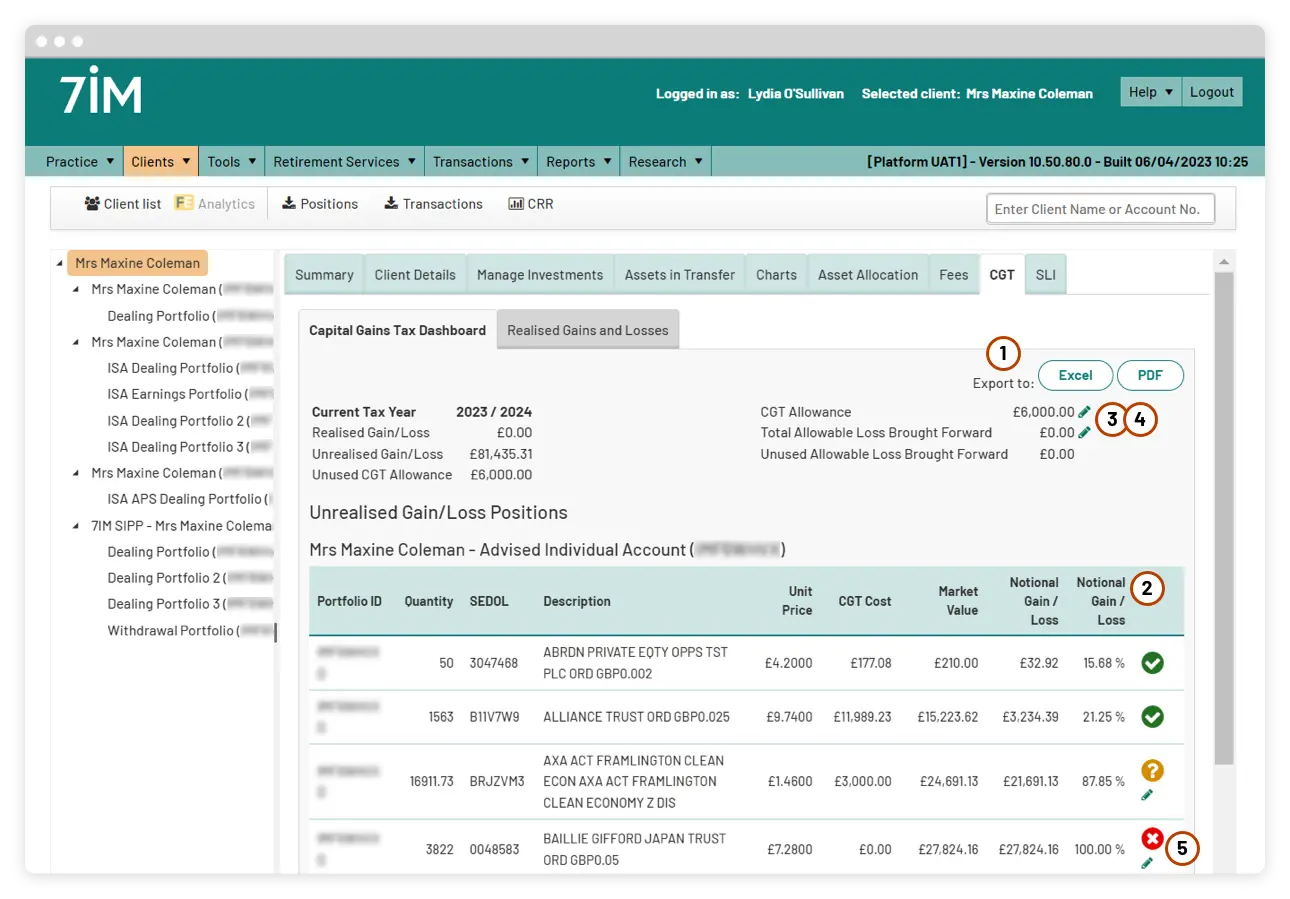
Task: Click orange question mark icon for AXA row
Action: pyautogui.click(x=1152, y=771)
